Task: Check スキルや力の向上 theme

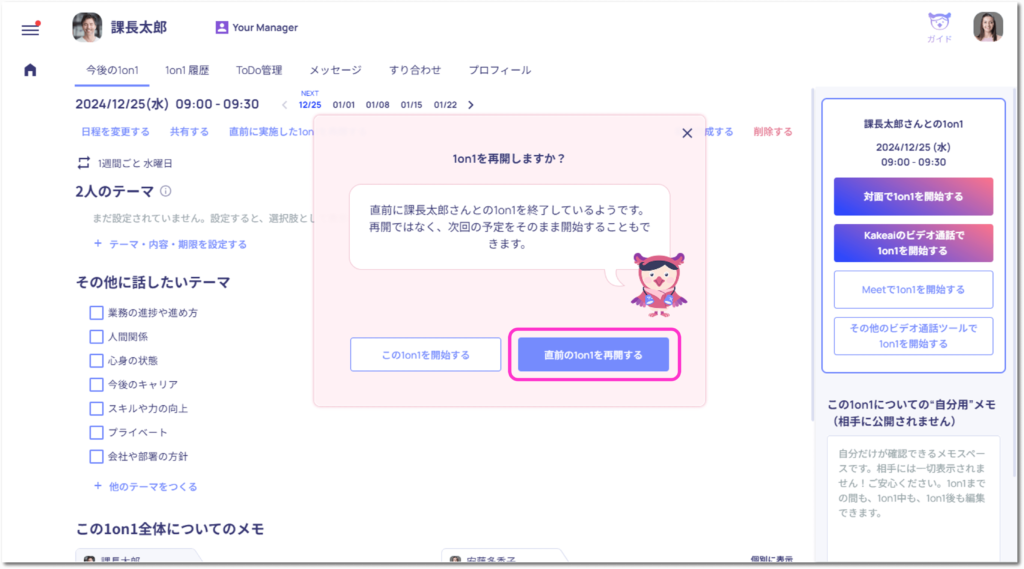Action: click(96, 409)
